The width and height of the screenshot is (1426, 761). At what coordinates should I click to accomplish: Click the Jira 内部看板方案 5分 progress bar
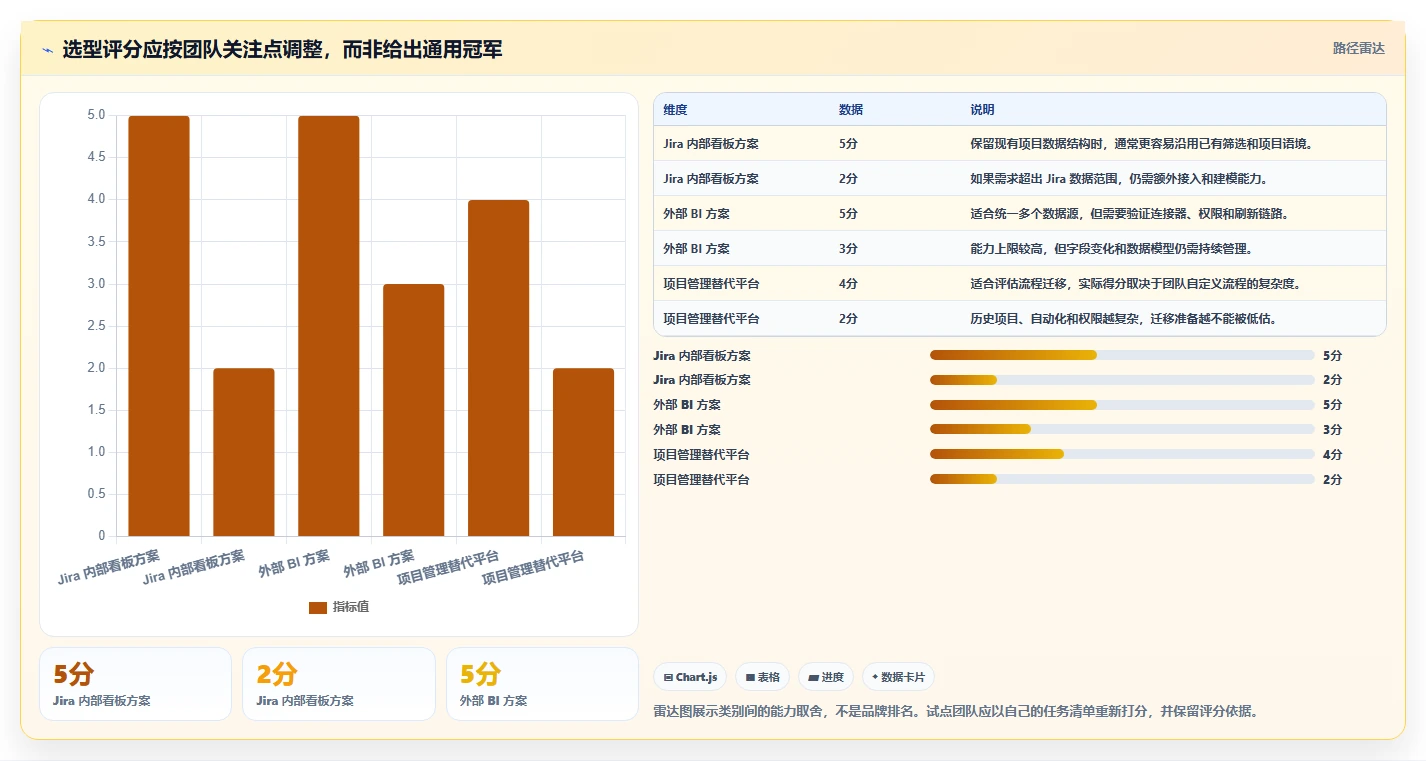point(1122,355)
